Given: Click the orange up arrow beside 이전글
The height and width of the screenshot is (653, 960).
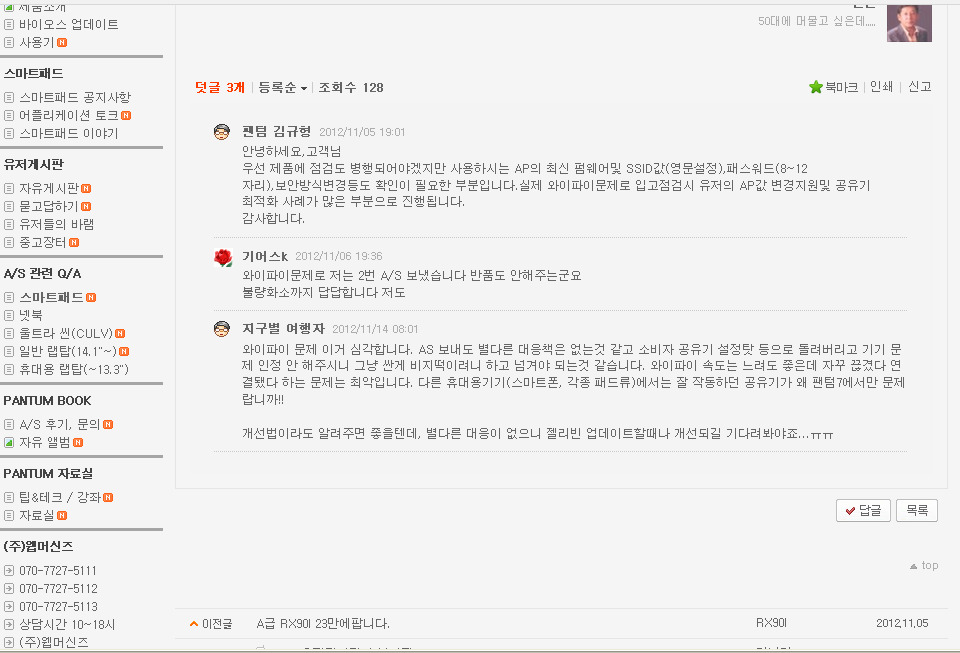Looking at the screenshot, I should click(x=194, y=624).
